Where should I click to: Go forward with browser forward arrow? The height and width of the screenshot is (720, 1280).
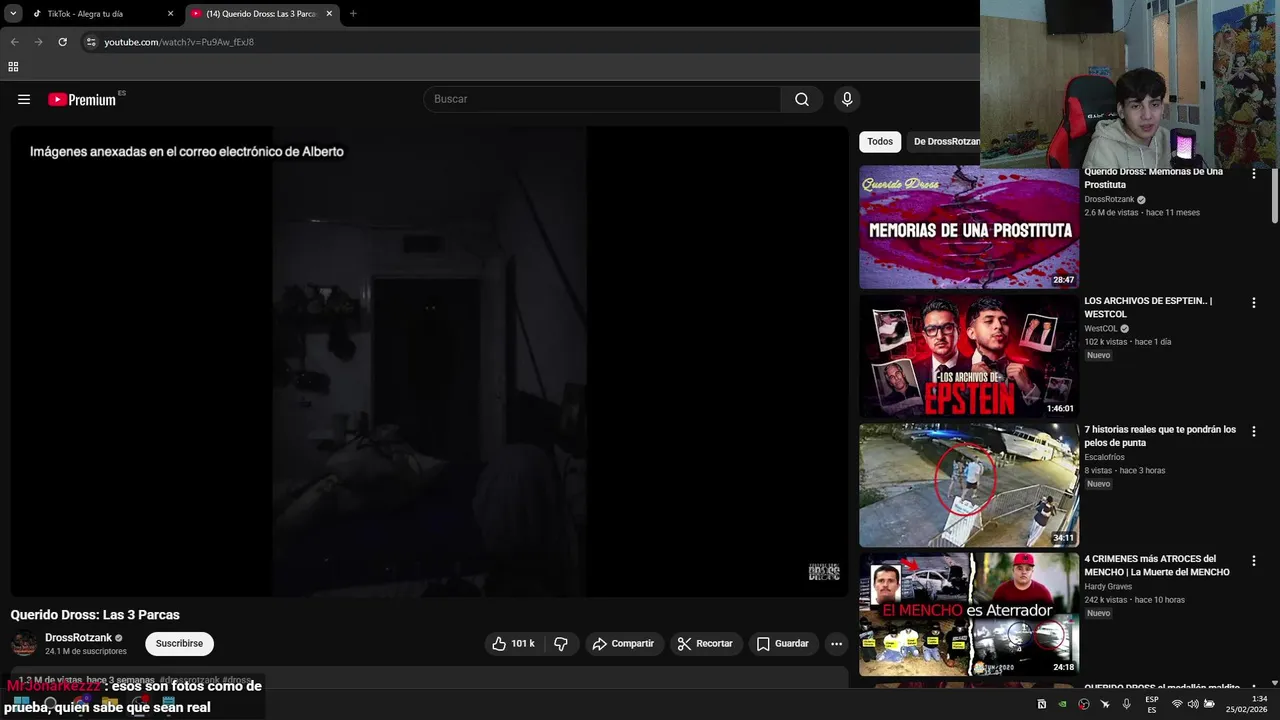pyautogui.click(x=38, y=42)
